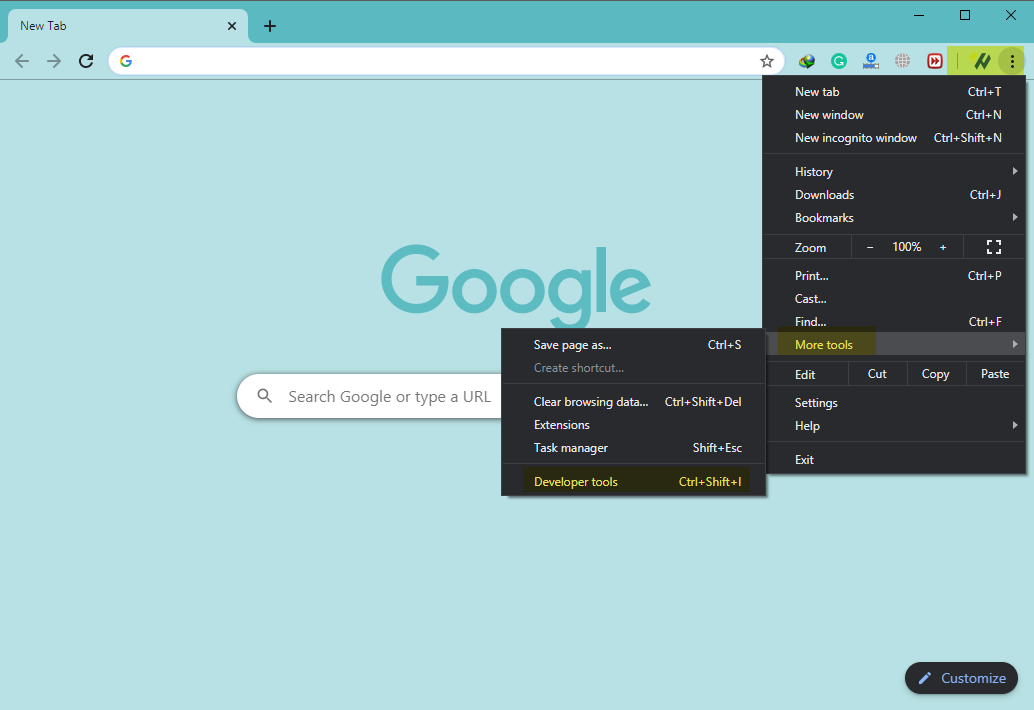The image size is (1034, 710).
Task: Click the red fast-forward extension icon
Action: (x=934, y=61)
